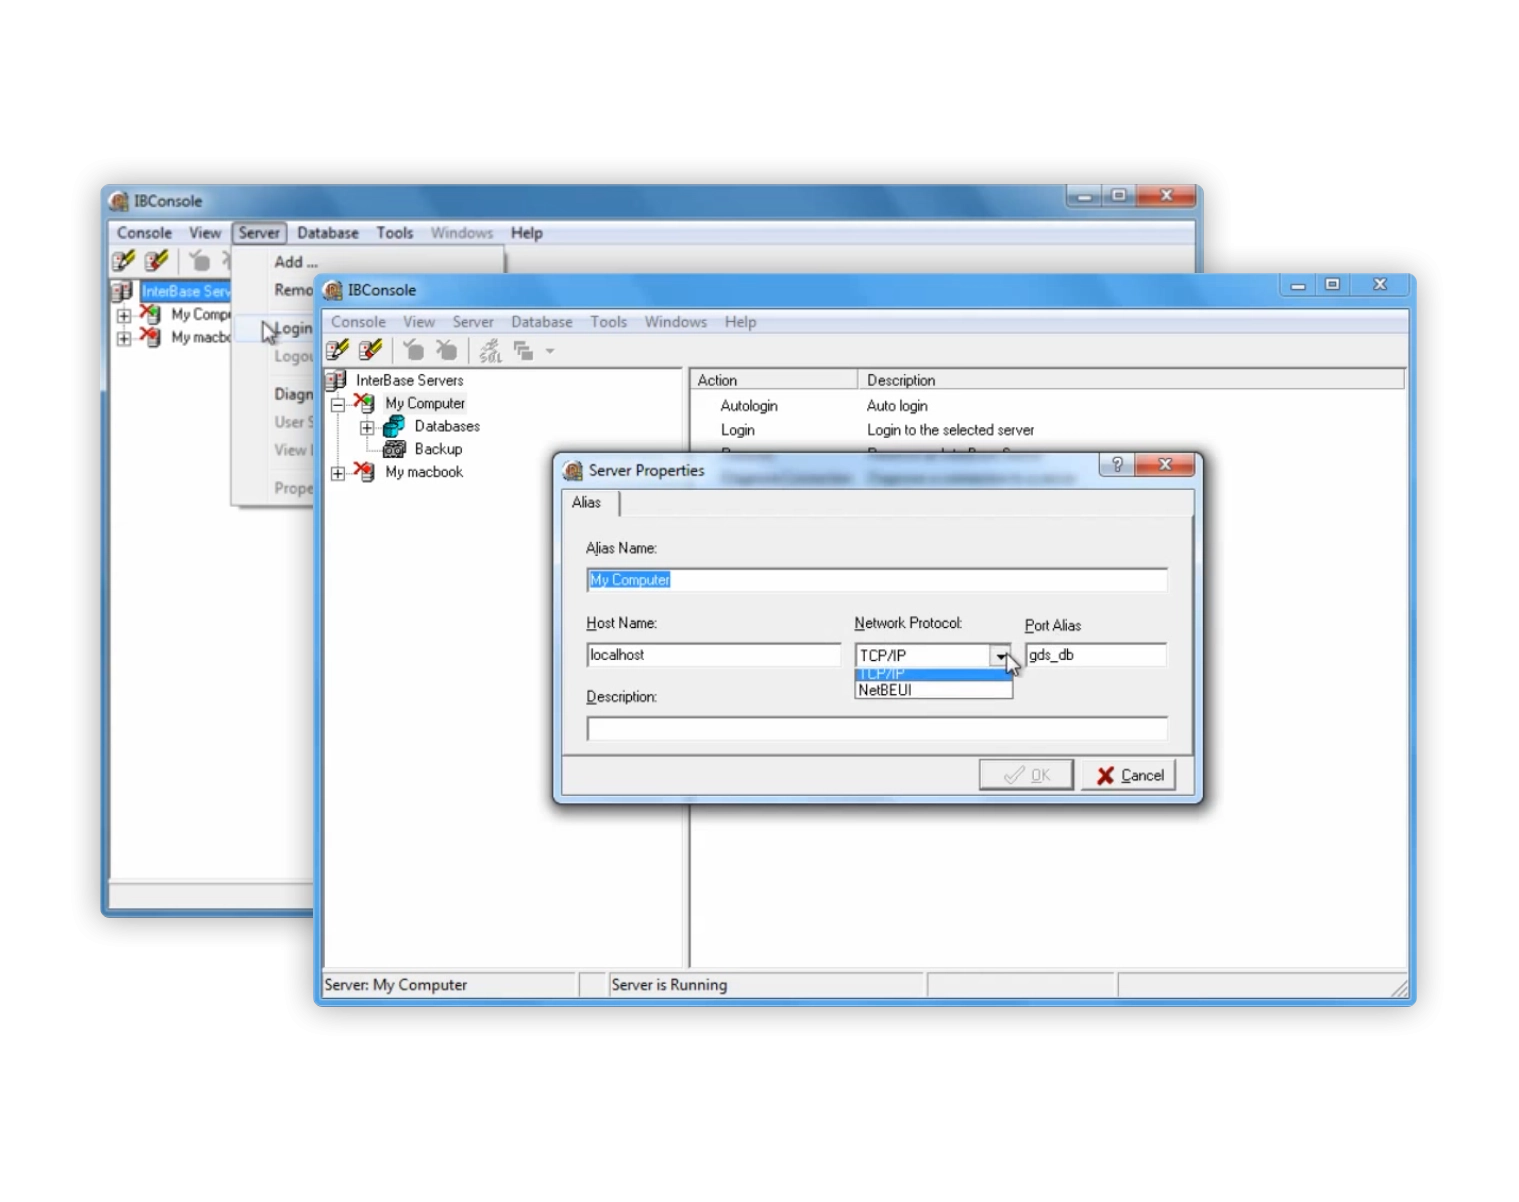The width and height of the screenshot is (1519, 1202).
Task: Expand the My macbook node in front window
Action: tap(338, 473)
